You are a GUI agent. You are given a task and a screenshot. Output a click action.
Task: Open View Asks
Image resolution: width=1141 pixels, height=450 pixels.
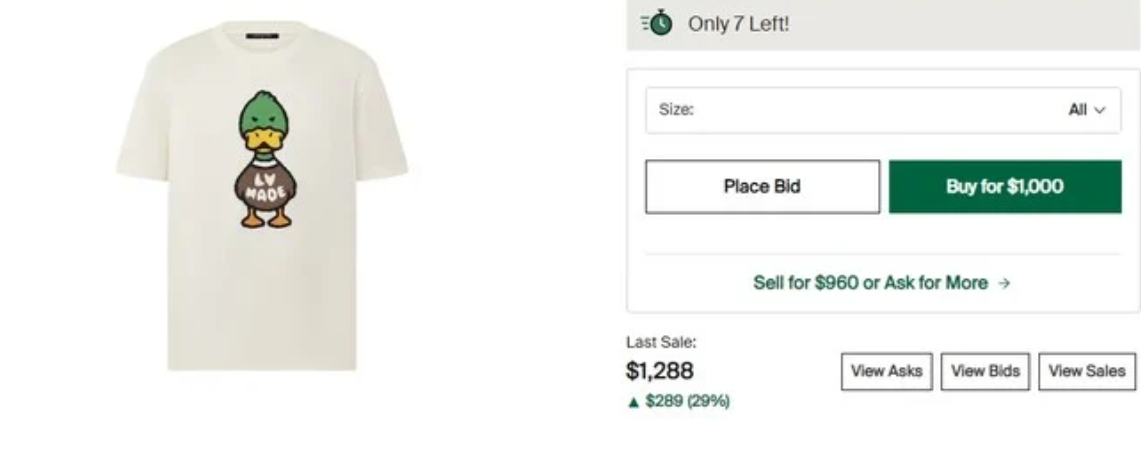click(x=887, y=371)
